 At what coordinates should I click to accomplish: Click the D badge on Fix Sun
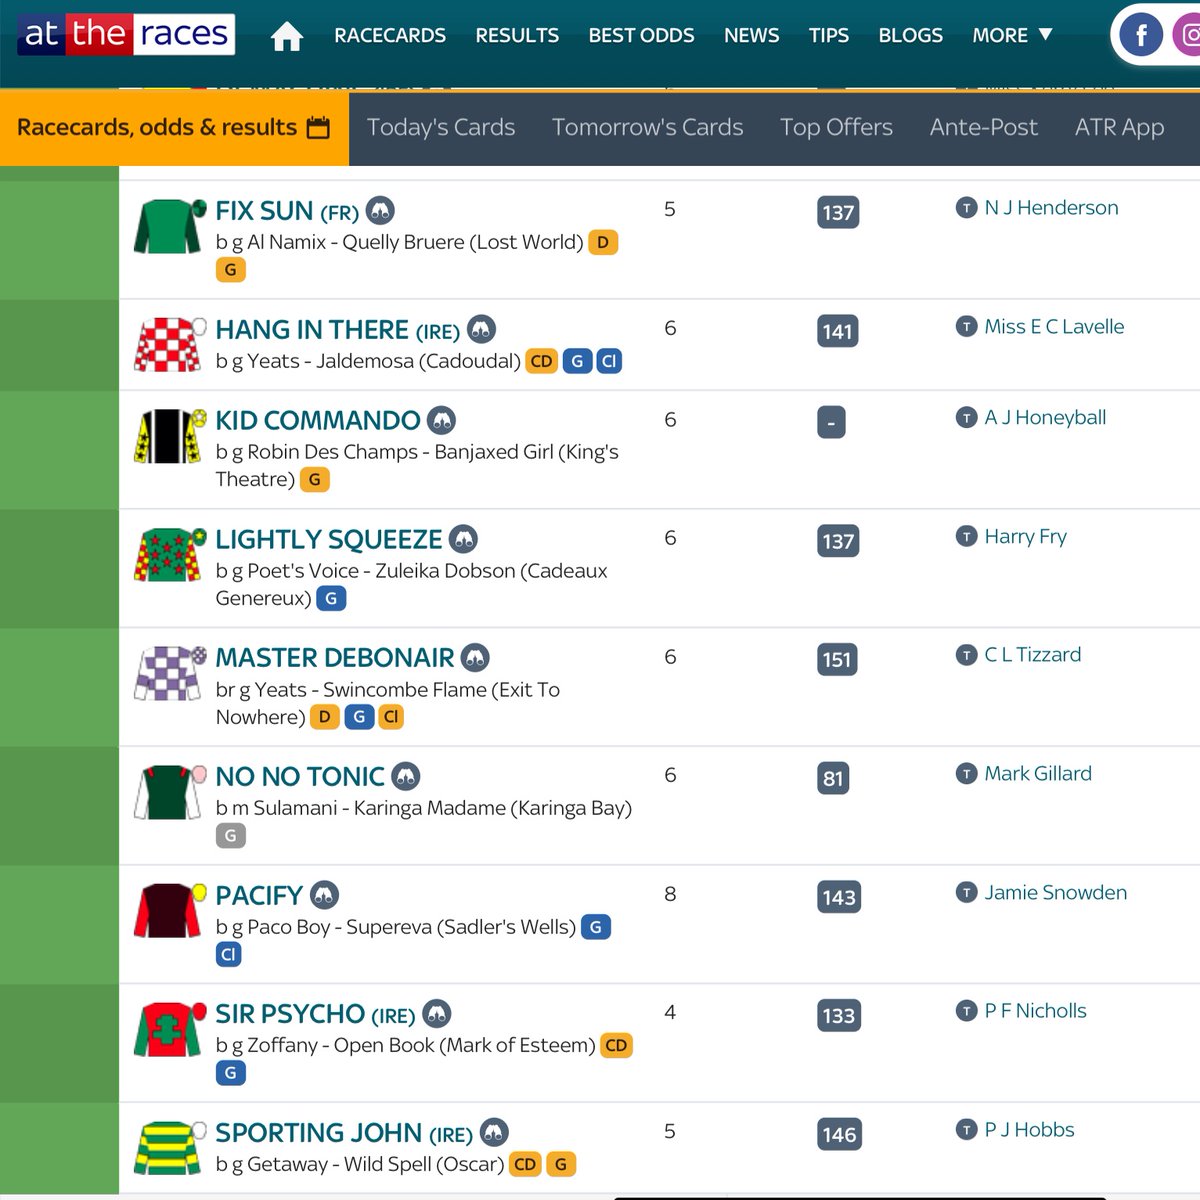pyautogui.click(x=603, y=242)
